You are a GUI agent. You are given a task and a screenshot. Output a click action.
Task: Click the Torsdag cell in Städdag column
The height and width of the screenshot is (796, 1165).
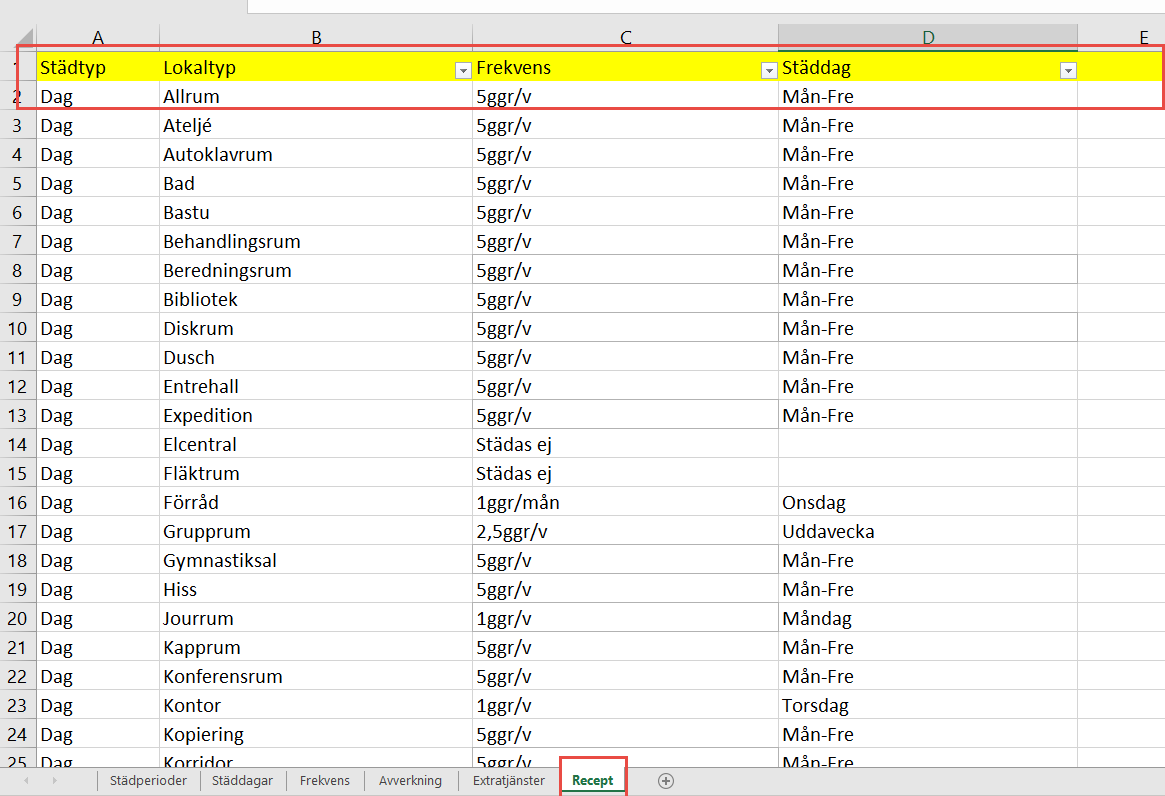click(x=927, y=705)
